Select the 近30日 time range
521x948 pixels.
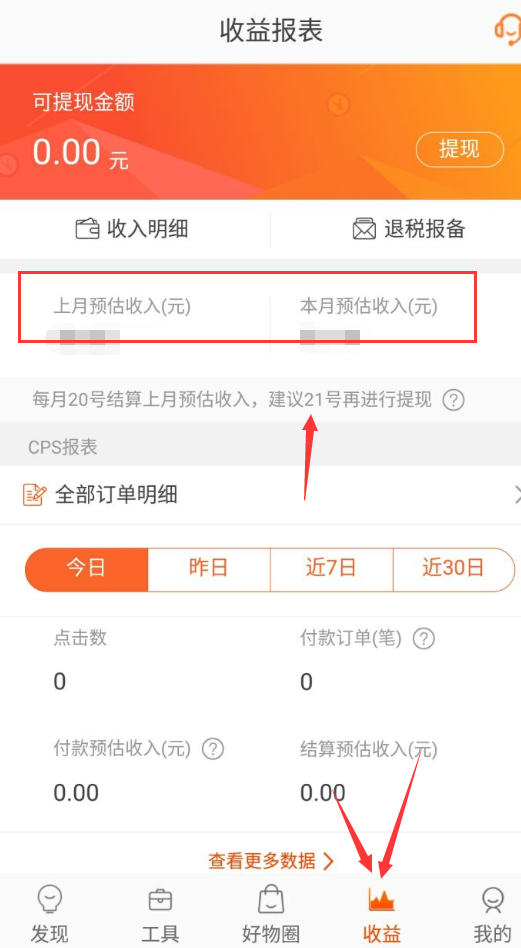(x=454, y=570)
